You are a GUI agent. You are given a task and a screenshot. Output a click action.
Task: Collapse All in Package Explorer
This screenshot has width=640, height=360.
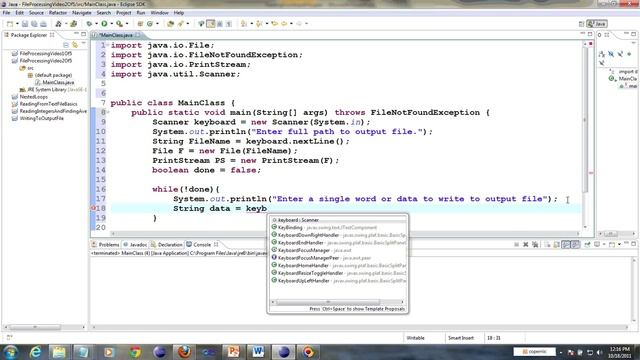[66, 44]
